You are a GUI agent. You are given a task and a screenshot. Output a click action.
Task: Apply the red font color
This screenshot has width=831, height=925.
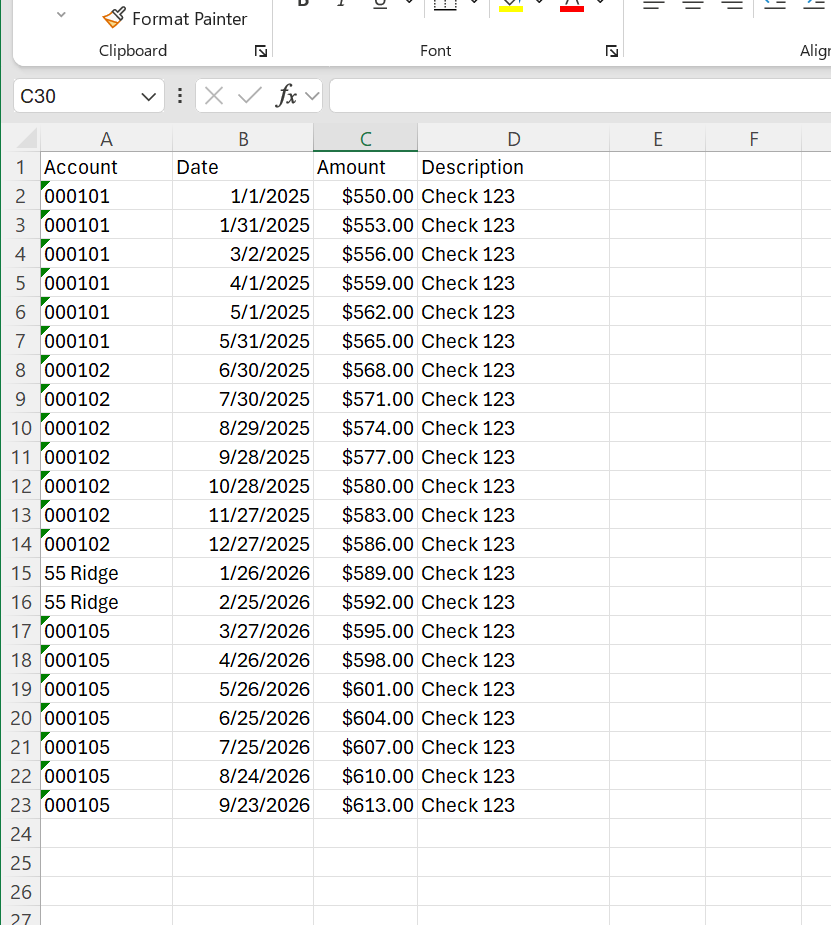click(x=571, y=6)
